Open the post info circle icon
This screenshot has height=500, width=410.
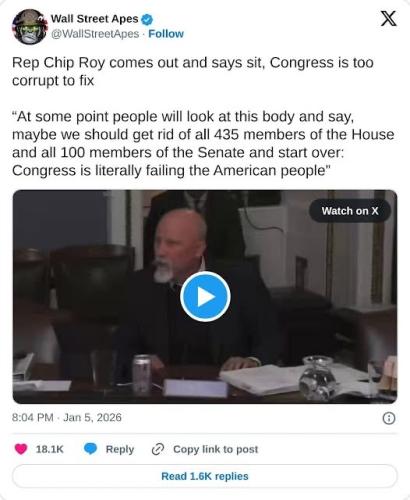pyautogui.click(x=389, y=418)
